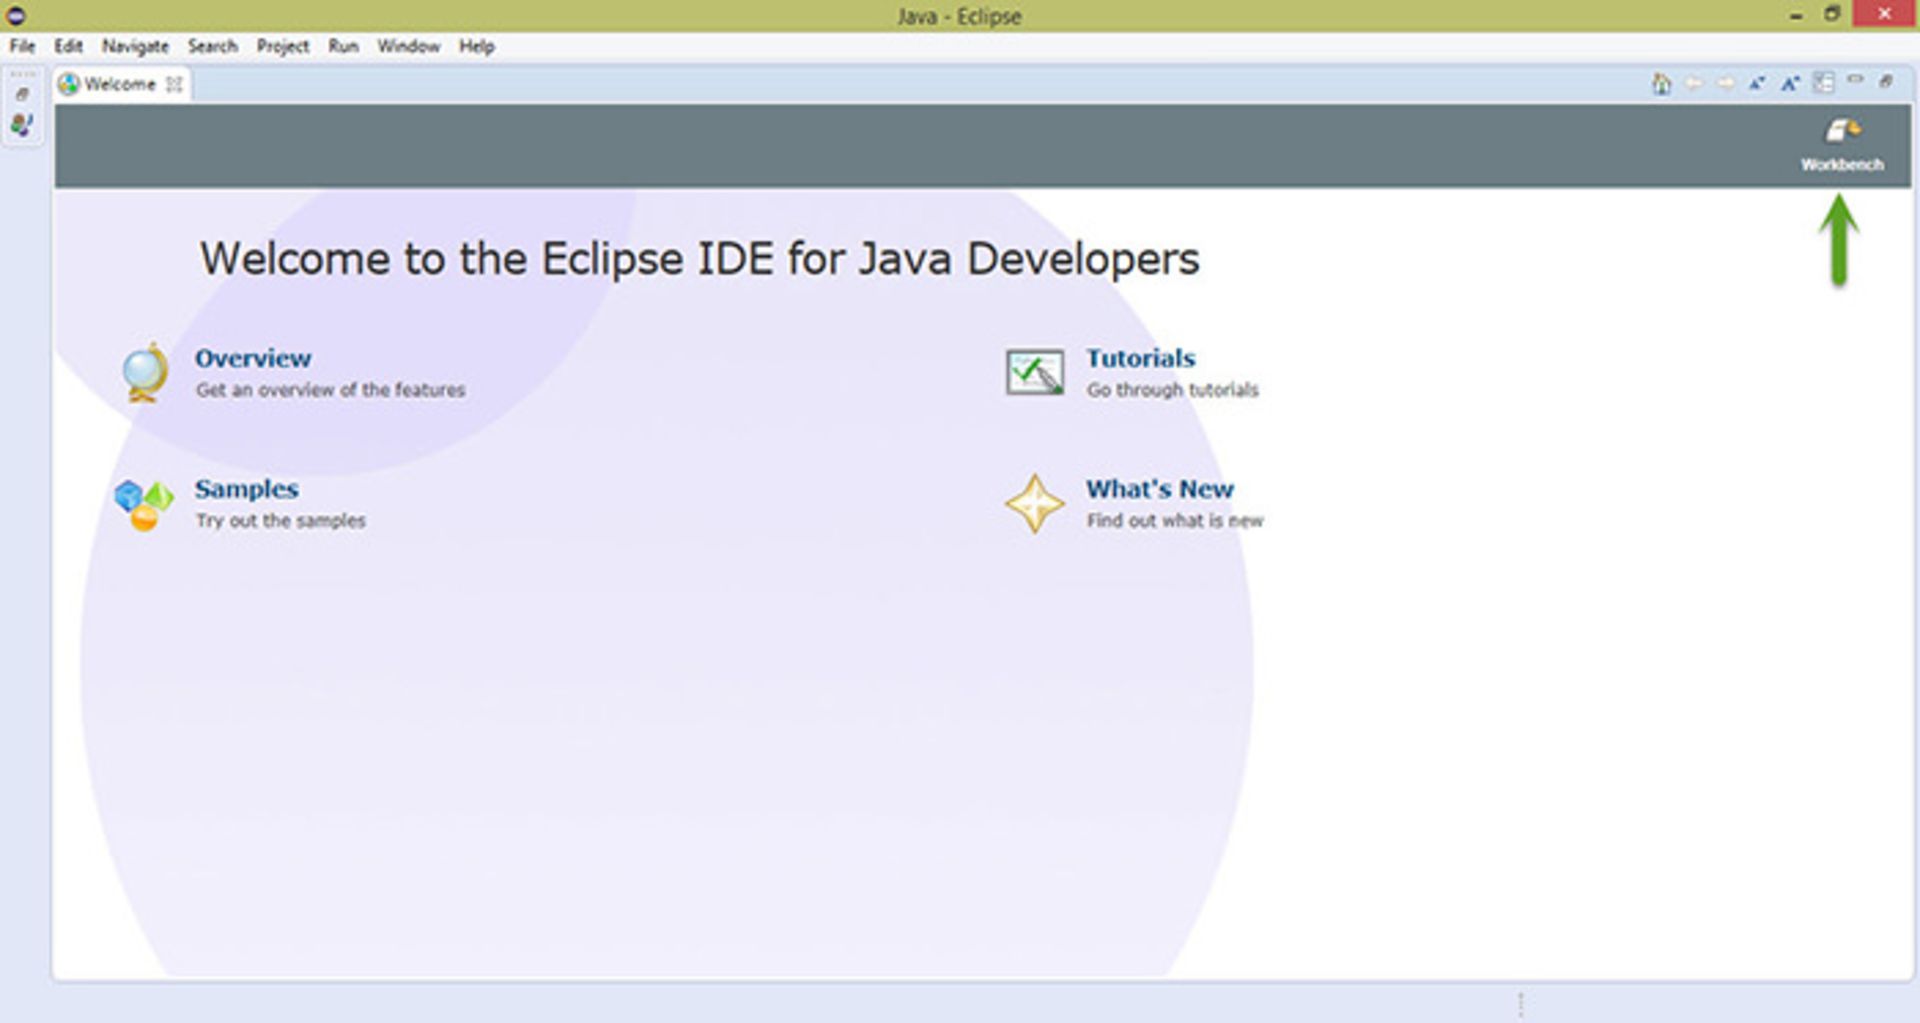The image size is (1920, 1023).
Task: Open the Samples link
Action: [247, 489]
